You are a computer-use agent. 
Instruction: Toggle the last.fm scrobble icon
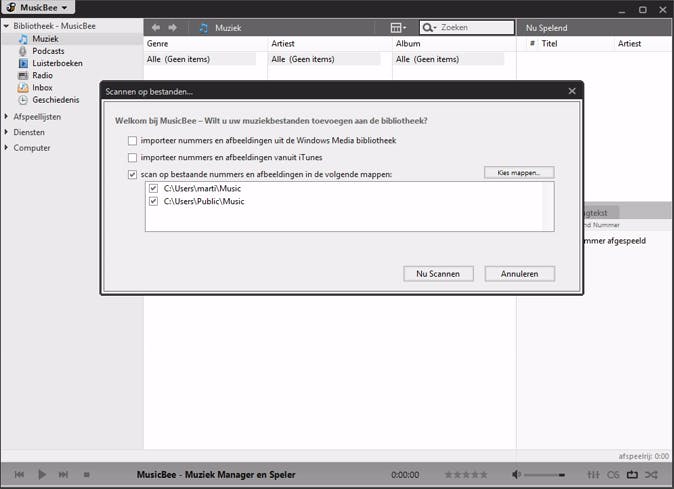(613, 474)
